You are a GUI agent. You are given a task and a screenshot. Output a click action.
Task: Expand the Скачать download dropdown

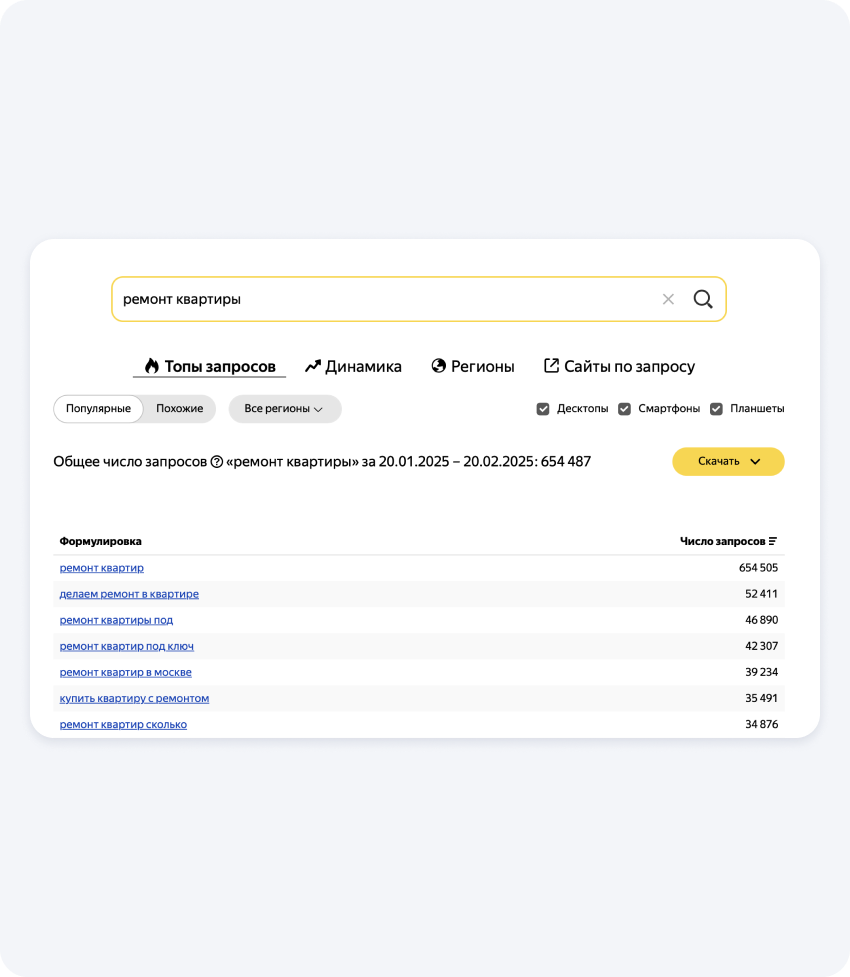tap(728, 461)
